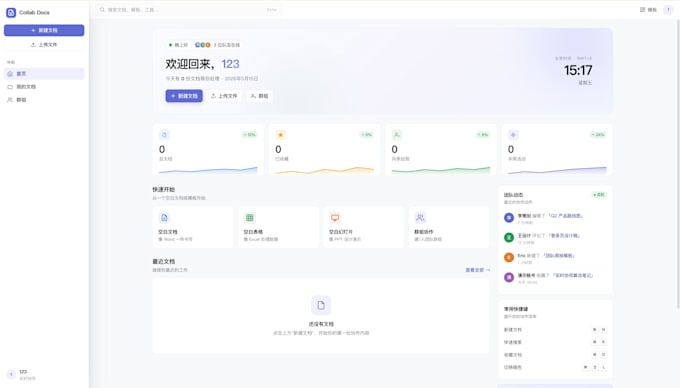Open 群组 in the sidebar navigation

(44, 100)
